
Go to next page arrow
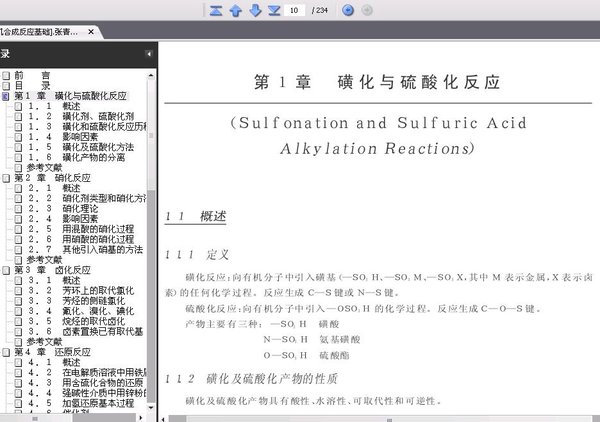pyautogui.click(x=255, y=10)
